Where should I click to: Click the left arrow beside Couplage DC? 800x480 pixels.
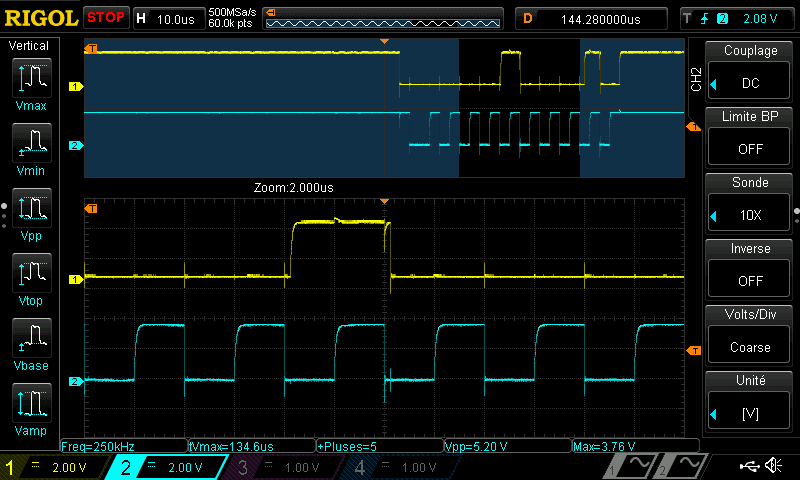click(714, 84)
